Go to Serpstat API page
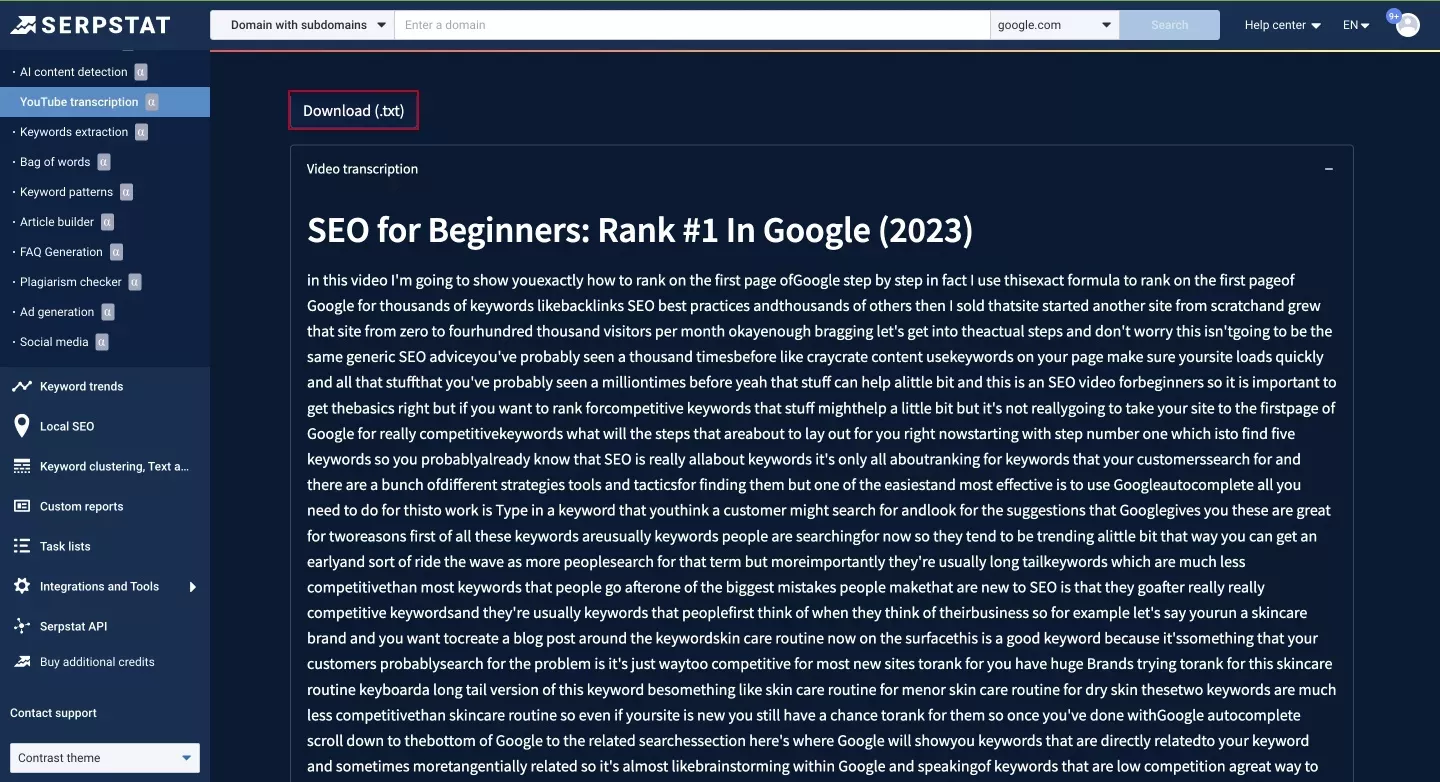 pyautogui.click(x=73, y=626)
